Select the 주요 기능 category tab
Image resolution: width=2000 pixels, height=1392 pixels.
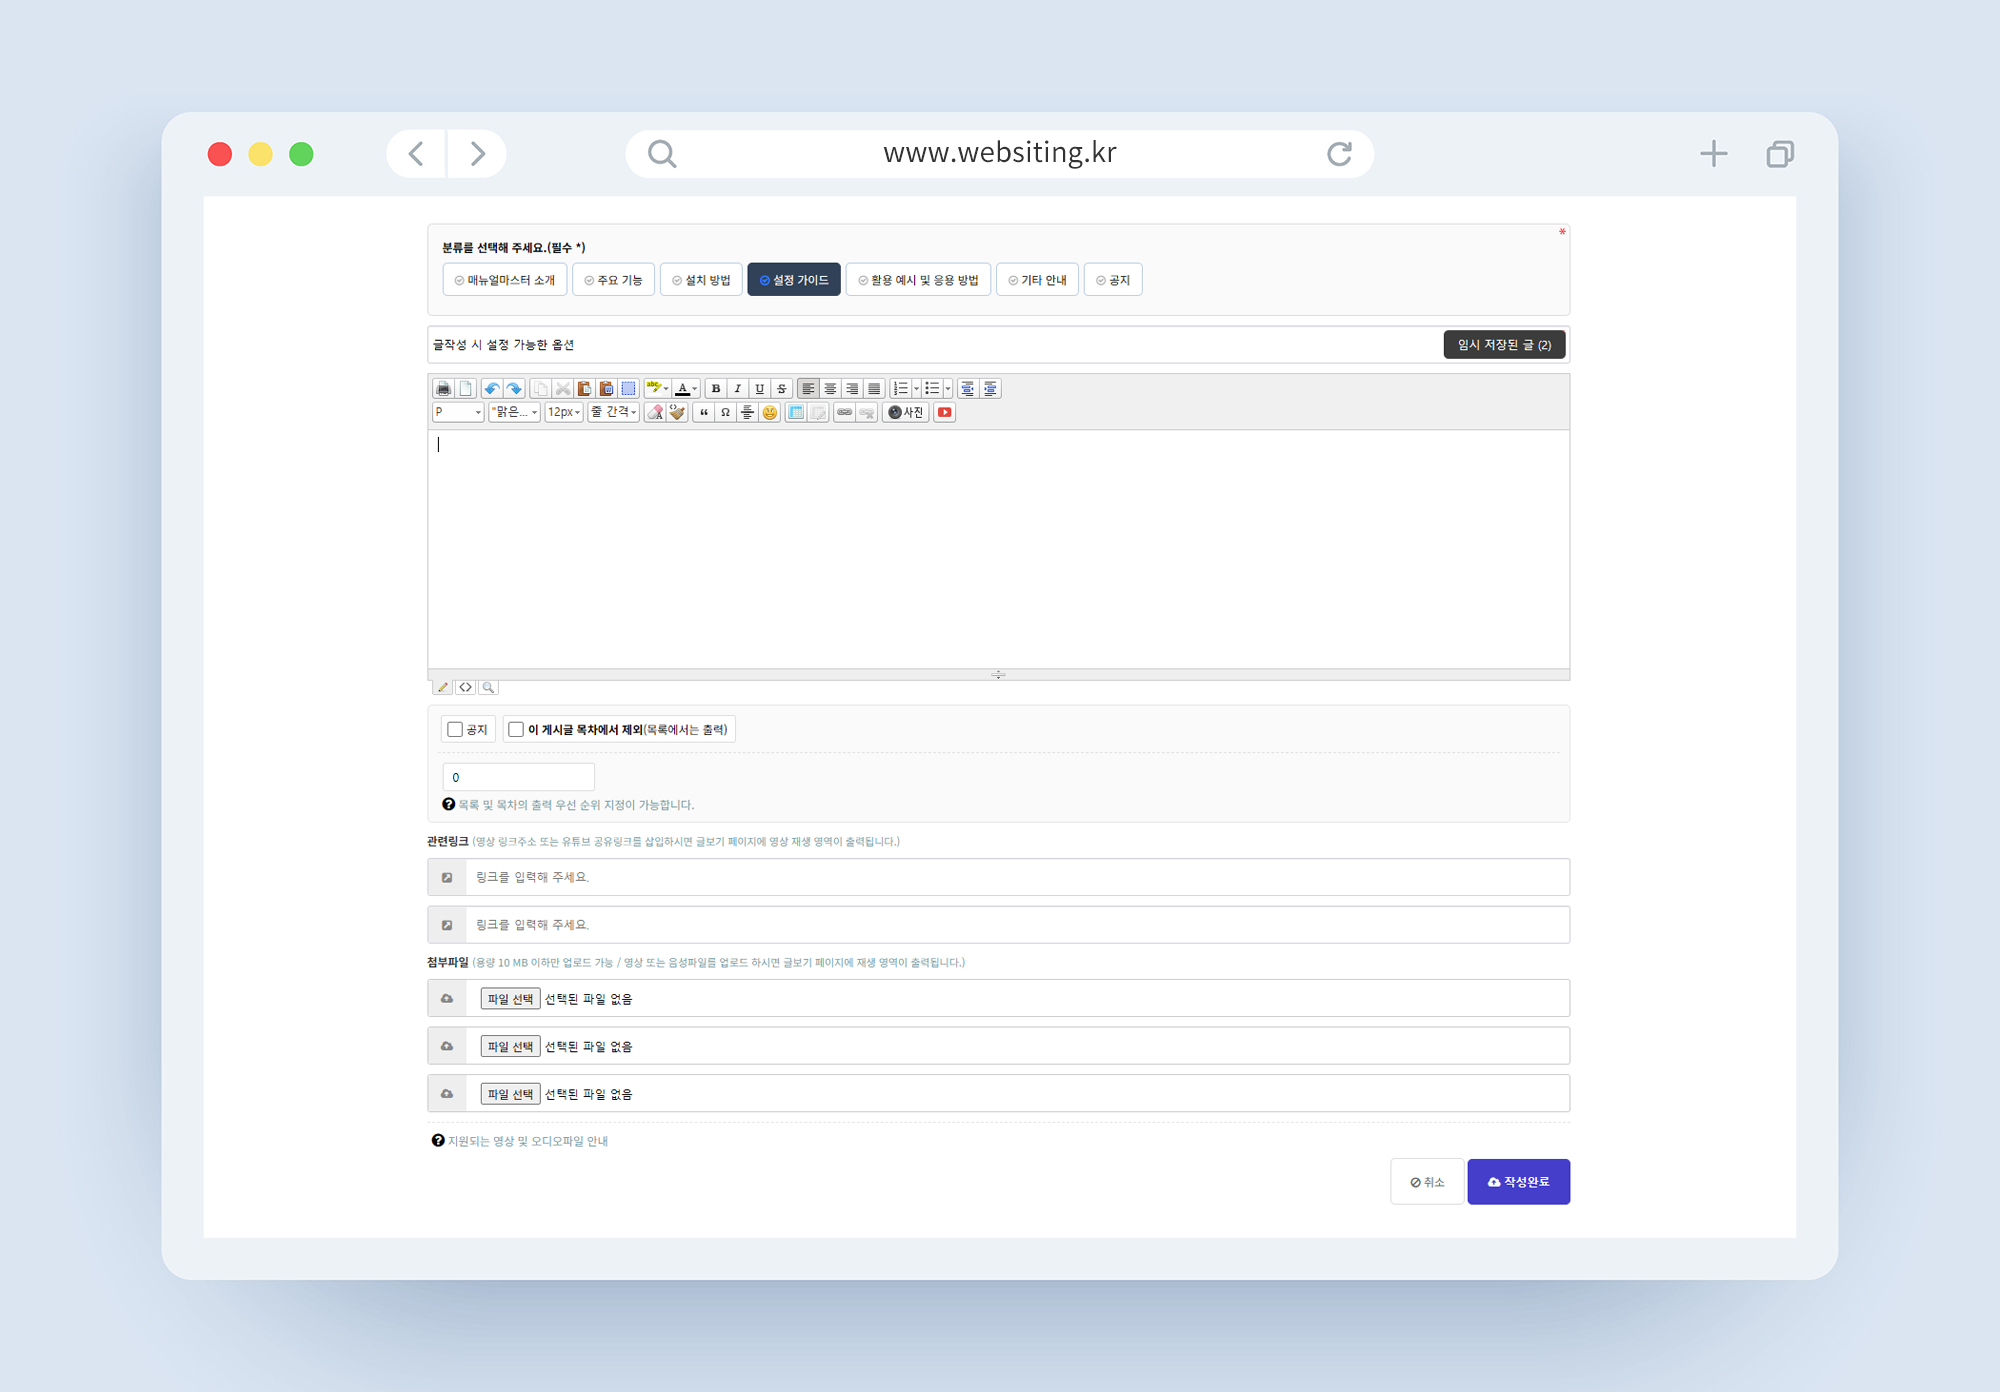tap(613, 280)
